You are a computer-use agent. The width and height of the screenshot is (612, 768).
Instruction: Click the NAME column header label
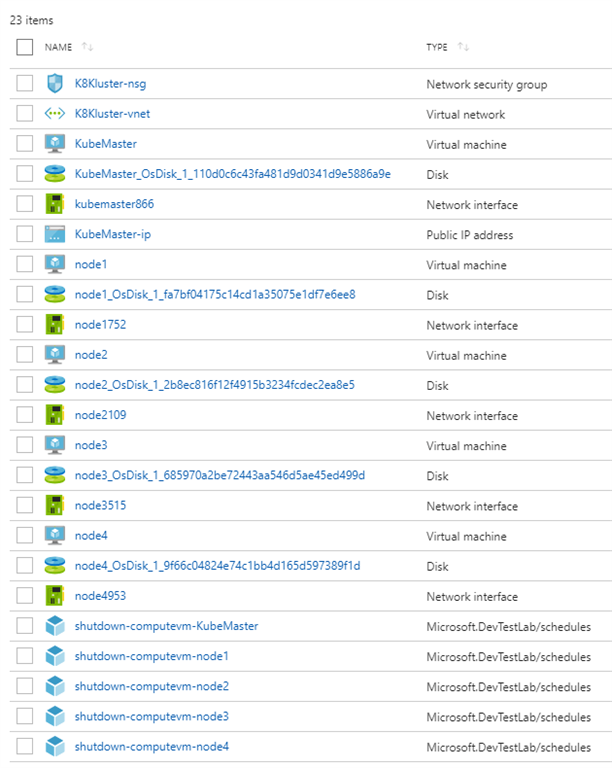[x=59, y=47]
